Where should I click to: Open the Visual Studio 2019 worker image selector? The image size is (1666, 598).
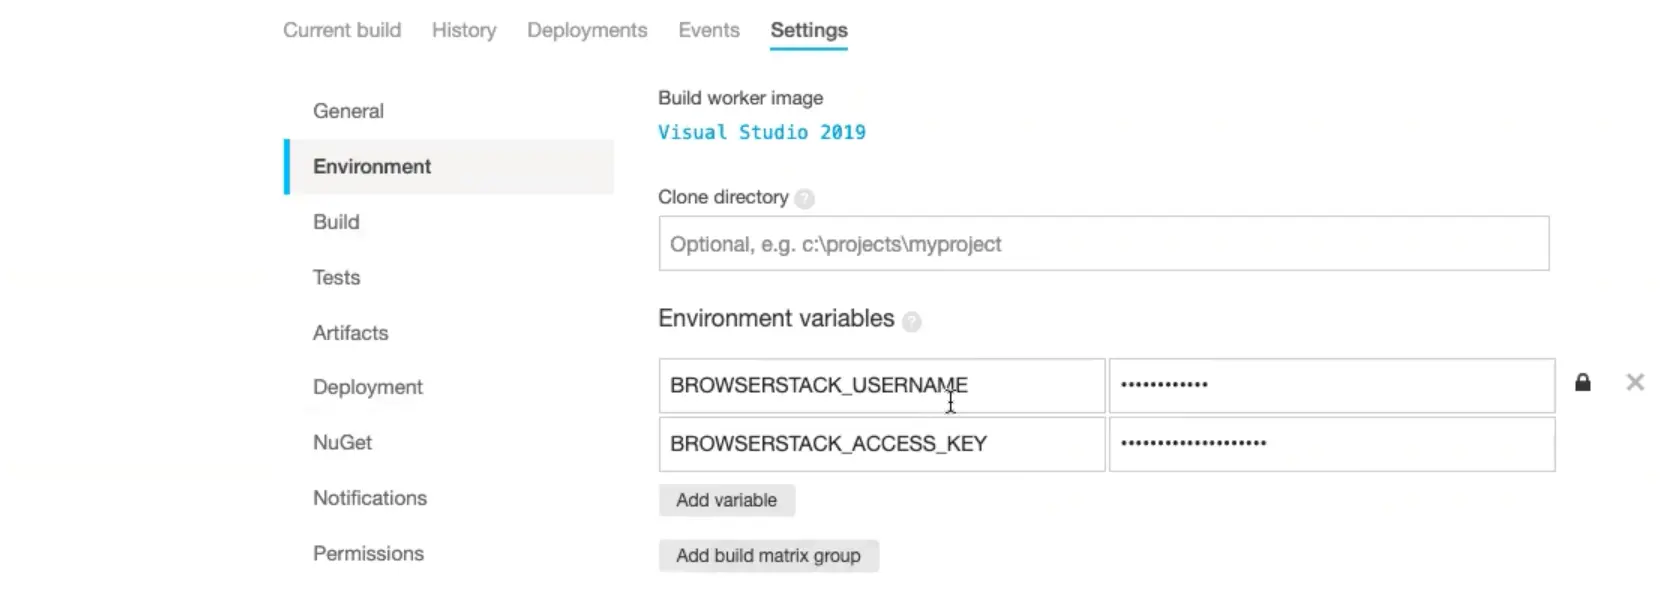pyautogui.click(x=761, y=132)
